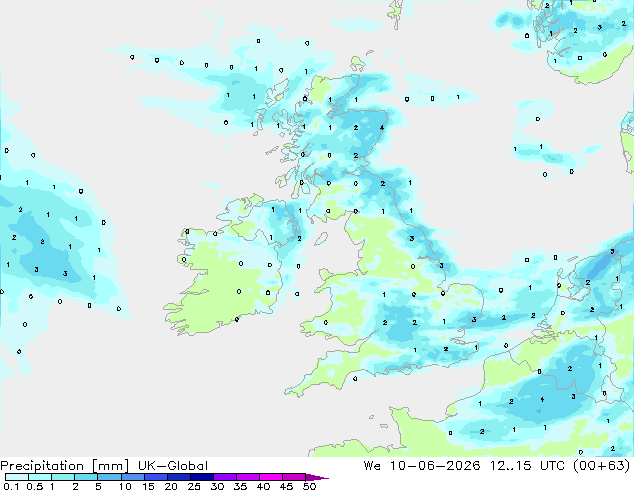Click the 0.1 to 0.5 mm legend swatch

coord(17,477)
